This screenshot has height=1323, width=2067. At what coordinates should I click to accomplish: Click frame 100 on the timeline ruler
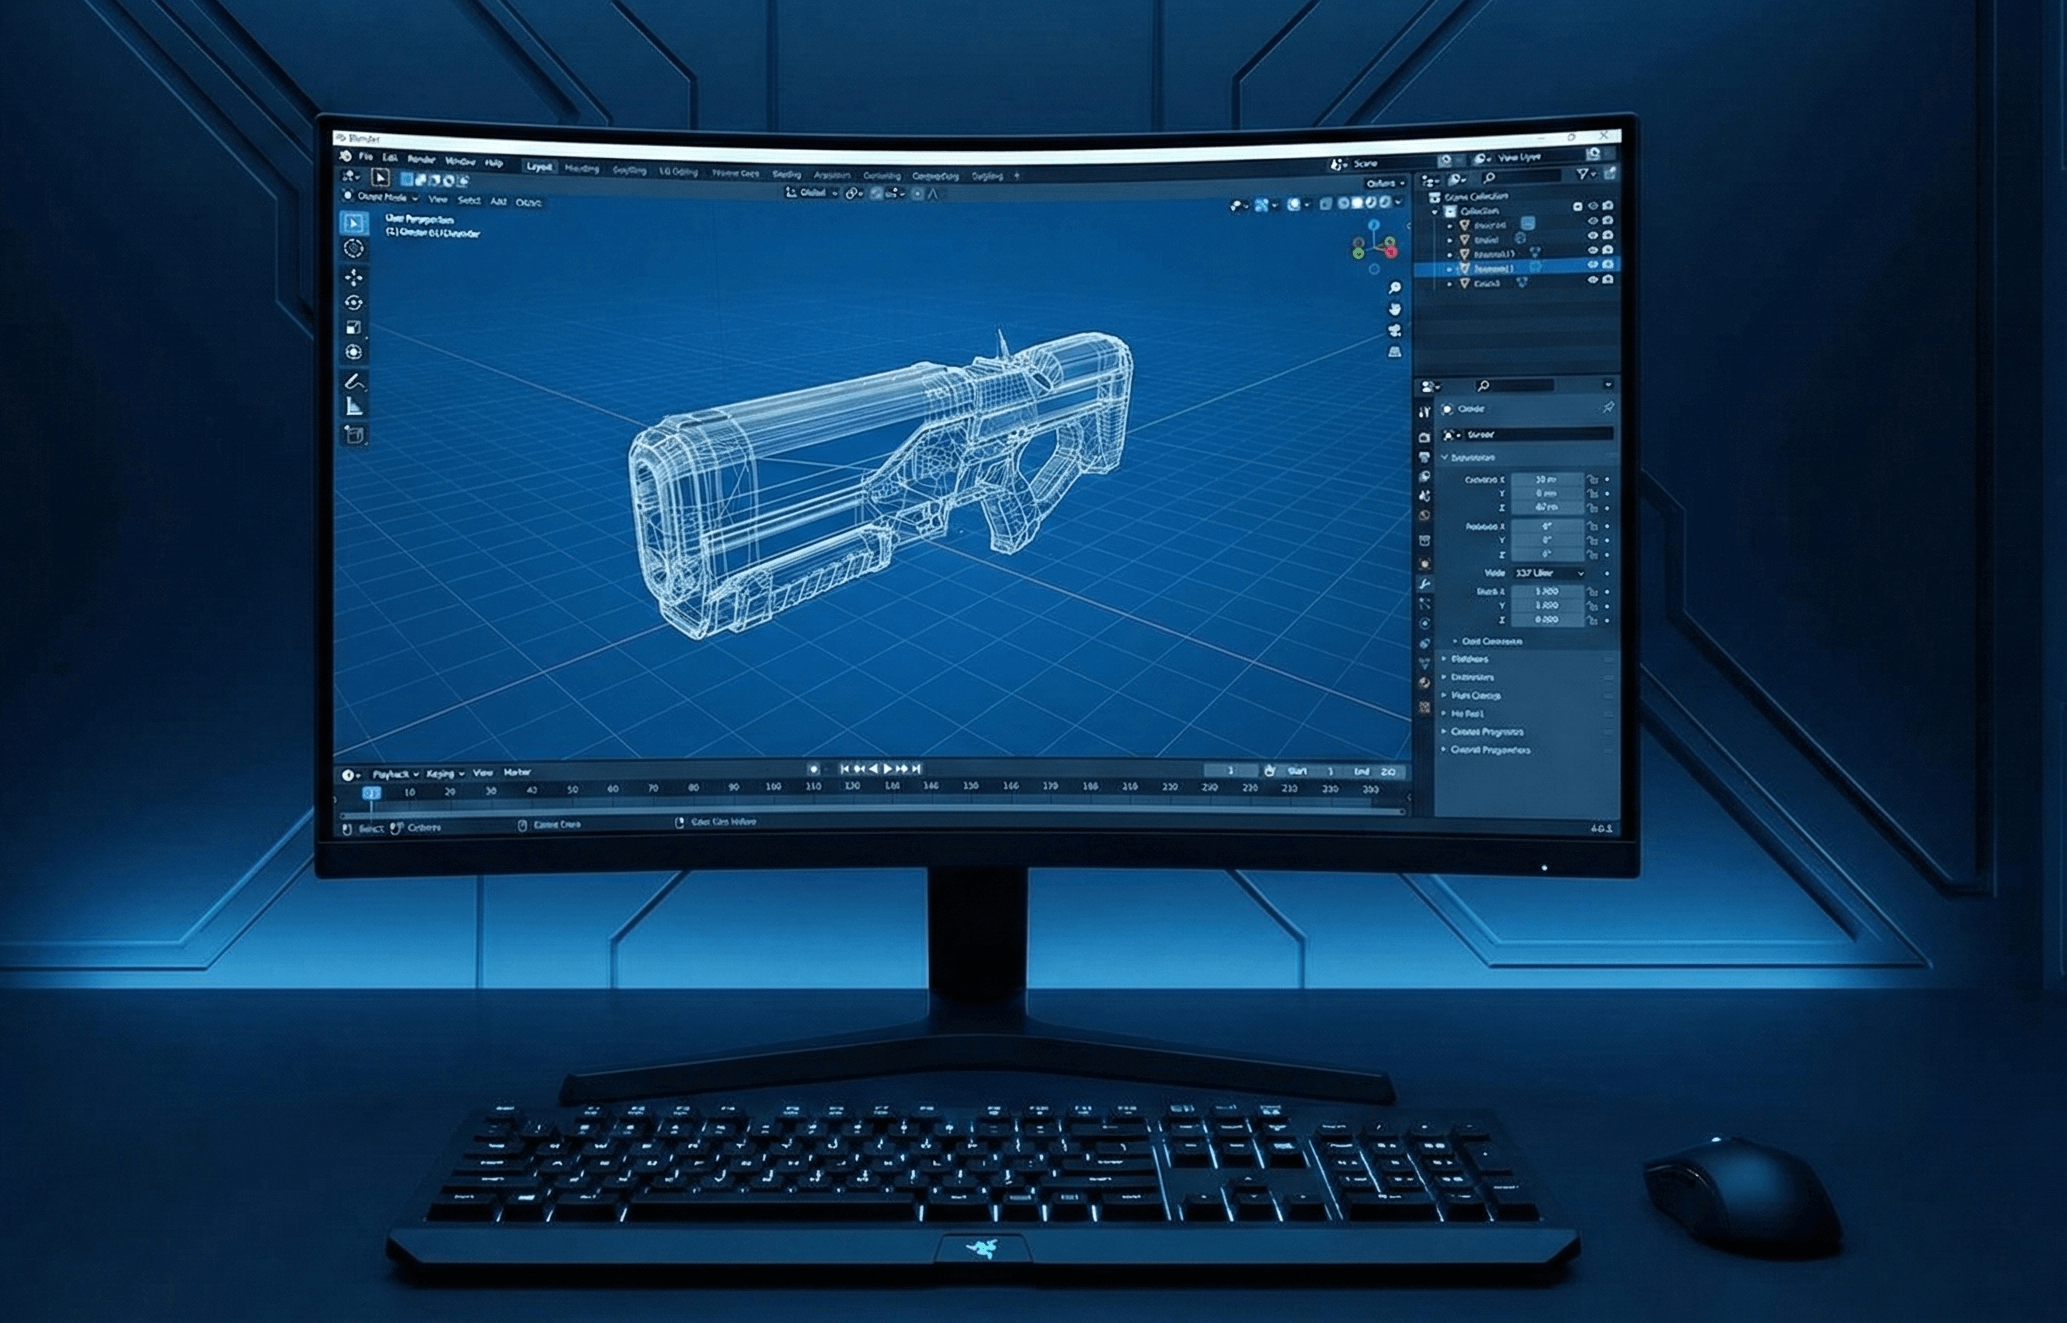pyautogui.click(x=772, y=788)
